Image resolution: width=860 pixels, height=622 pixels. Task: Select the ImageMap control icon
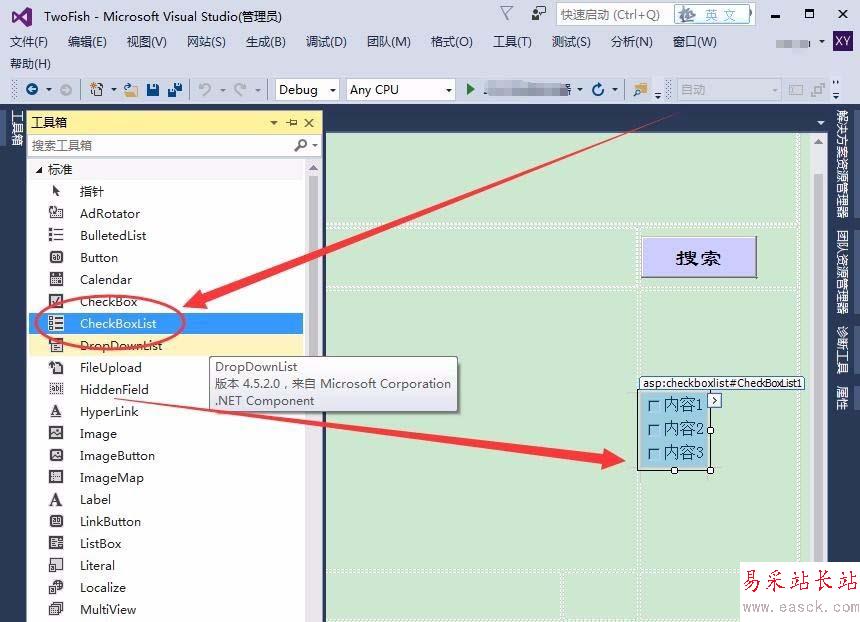pyautogui.click(x=56, y=477)
